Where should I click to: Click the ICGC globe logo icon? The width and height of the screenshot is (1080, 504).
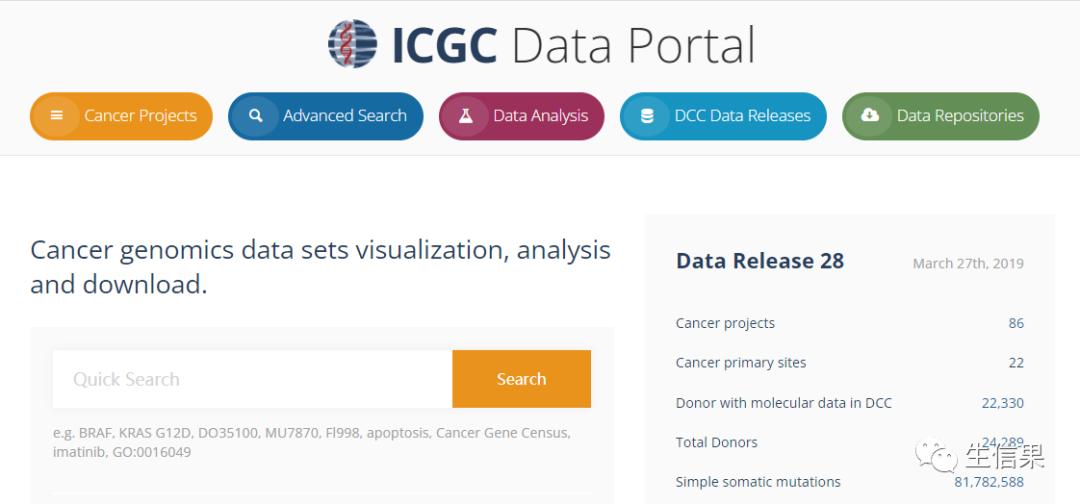(353, 45)
